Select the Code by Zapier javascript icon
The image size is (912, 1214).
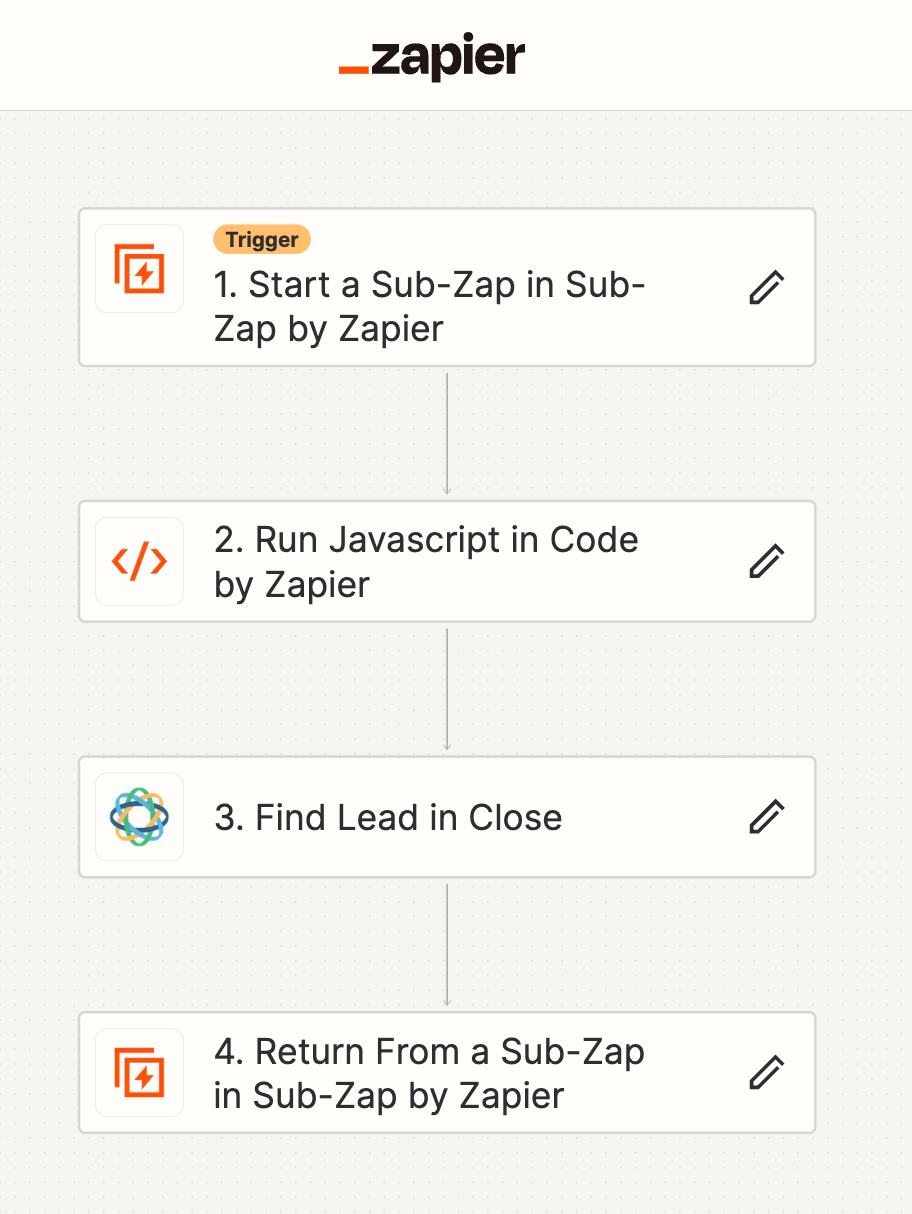tap(139, 561)
